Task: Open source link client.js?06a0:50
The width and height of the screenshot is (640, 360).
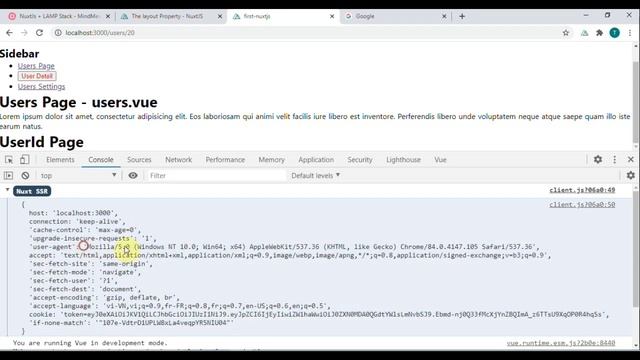Action: [582, 204]
